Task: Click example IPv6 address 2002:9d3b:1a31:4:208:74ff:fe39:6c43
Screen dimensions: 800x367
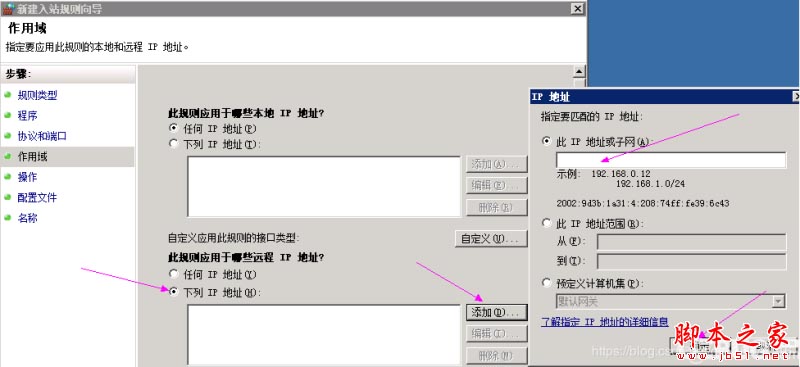Action: point(642,203)
